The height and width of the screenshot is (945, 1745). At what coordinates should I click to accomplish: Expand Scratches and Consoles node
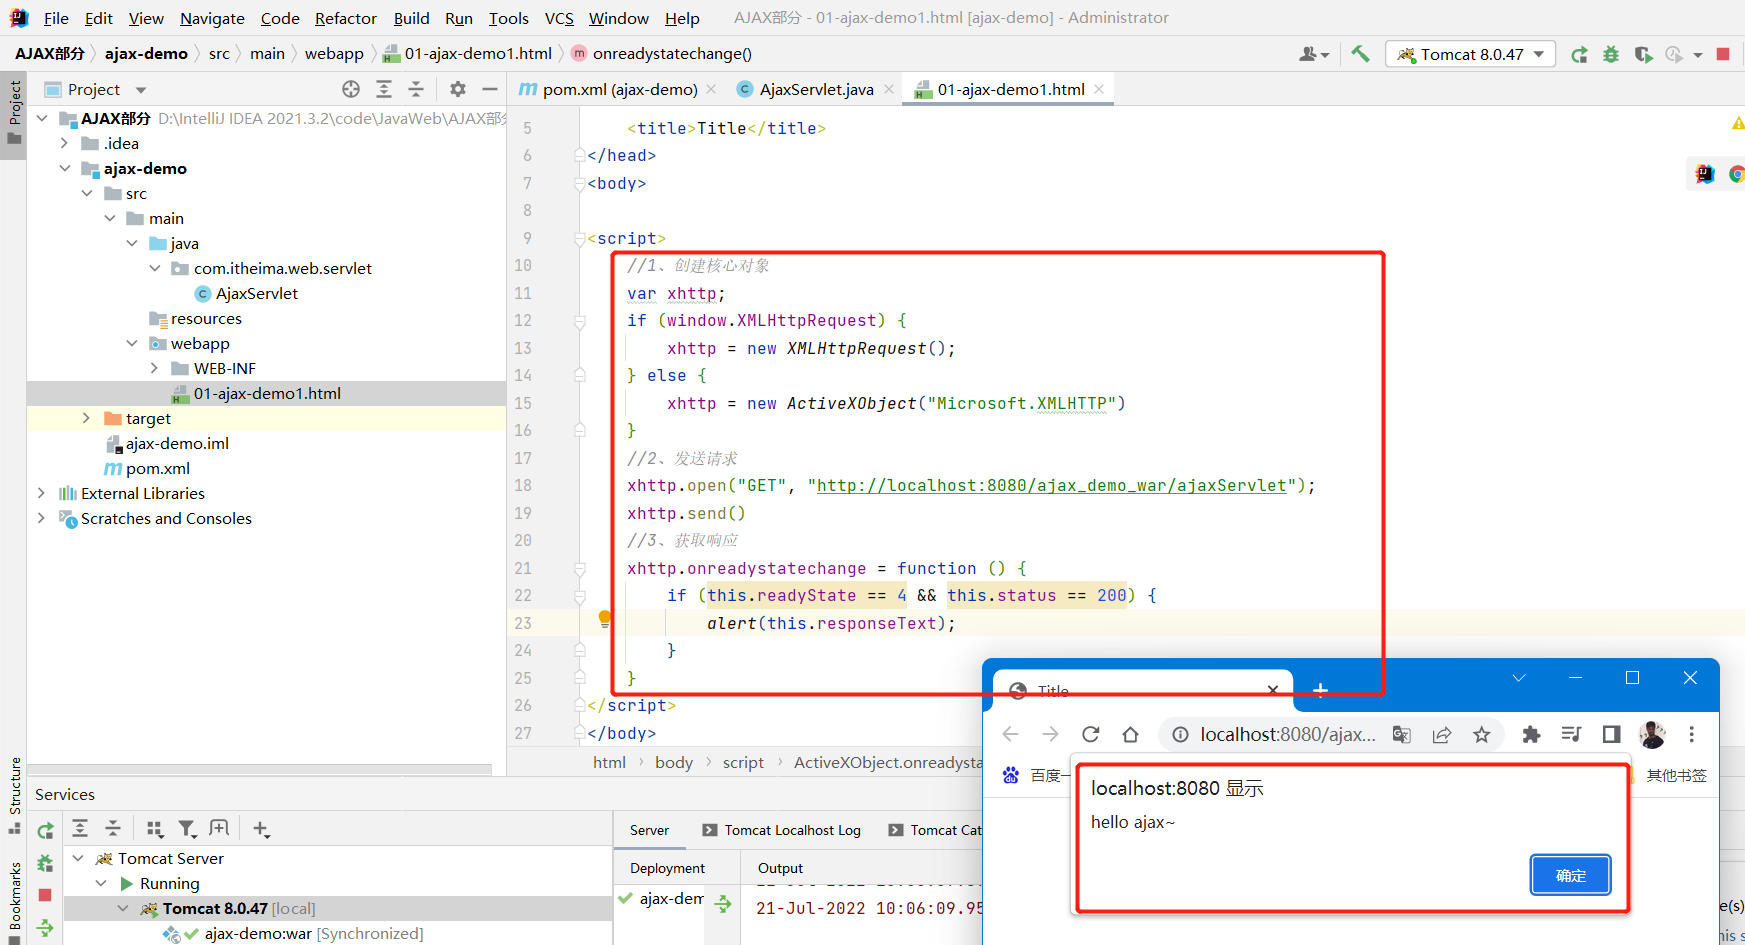pyautogui.click(x=41, y=518)
